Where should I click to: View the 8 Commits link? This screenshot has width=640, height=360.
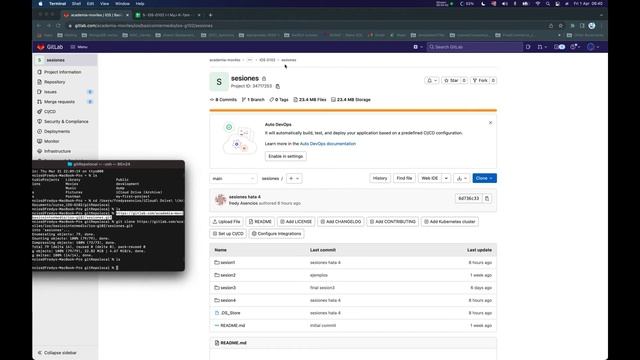pyautogui.click(x=223, y=100)
